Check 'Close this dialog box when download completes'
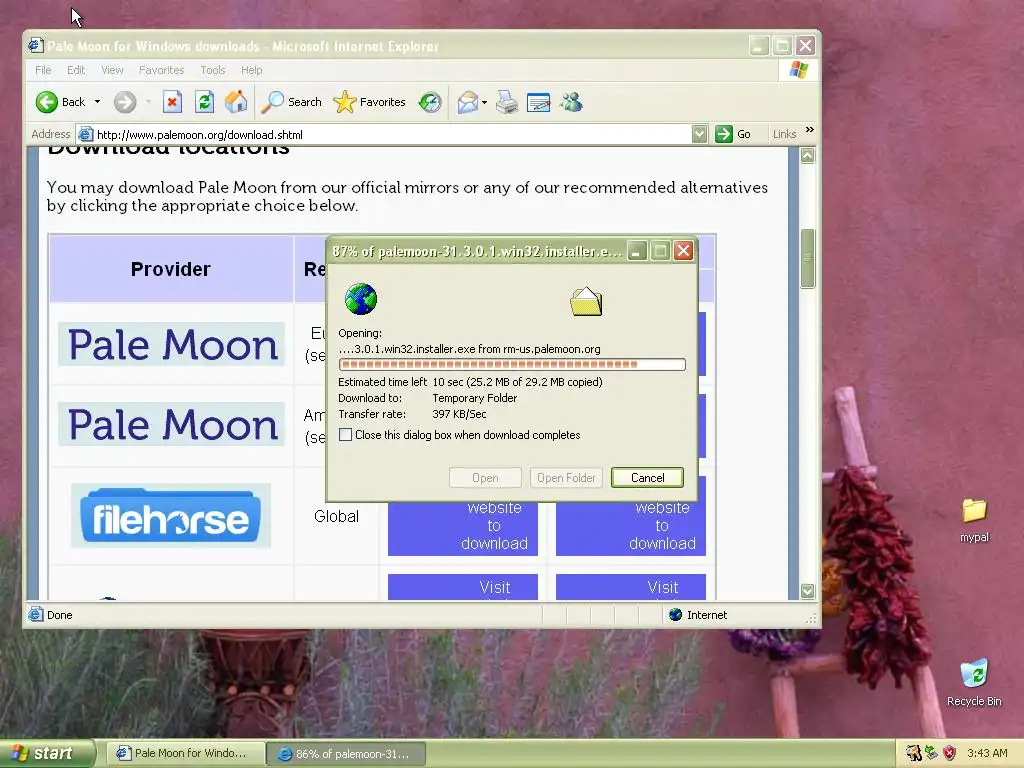Viewport: 1024px width, 768px height. point(345,434)
